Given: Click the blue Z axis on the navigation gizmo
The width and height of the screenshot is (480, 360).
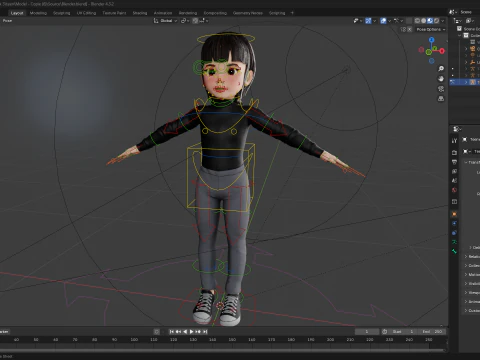Looking at the screenshot, I should coord(432,40).
